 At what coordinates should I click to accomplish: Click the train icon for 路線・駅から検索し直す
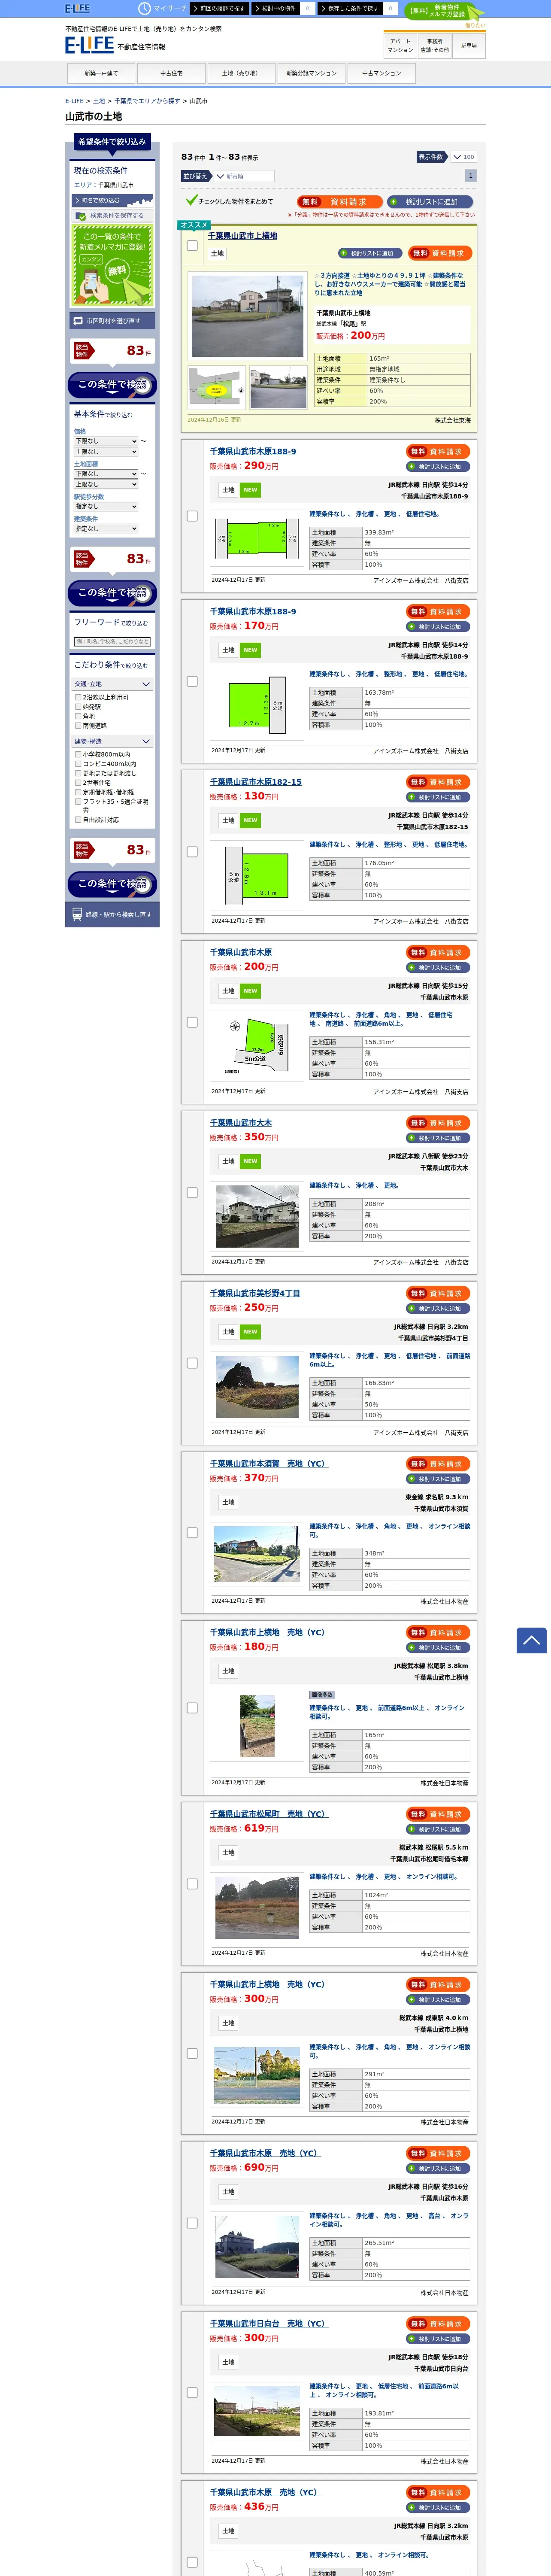(77, 914)
